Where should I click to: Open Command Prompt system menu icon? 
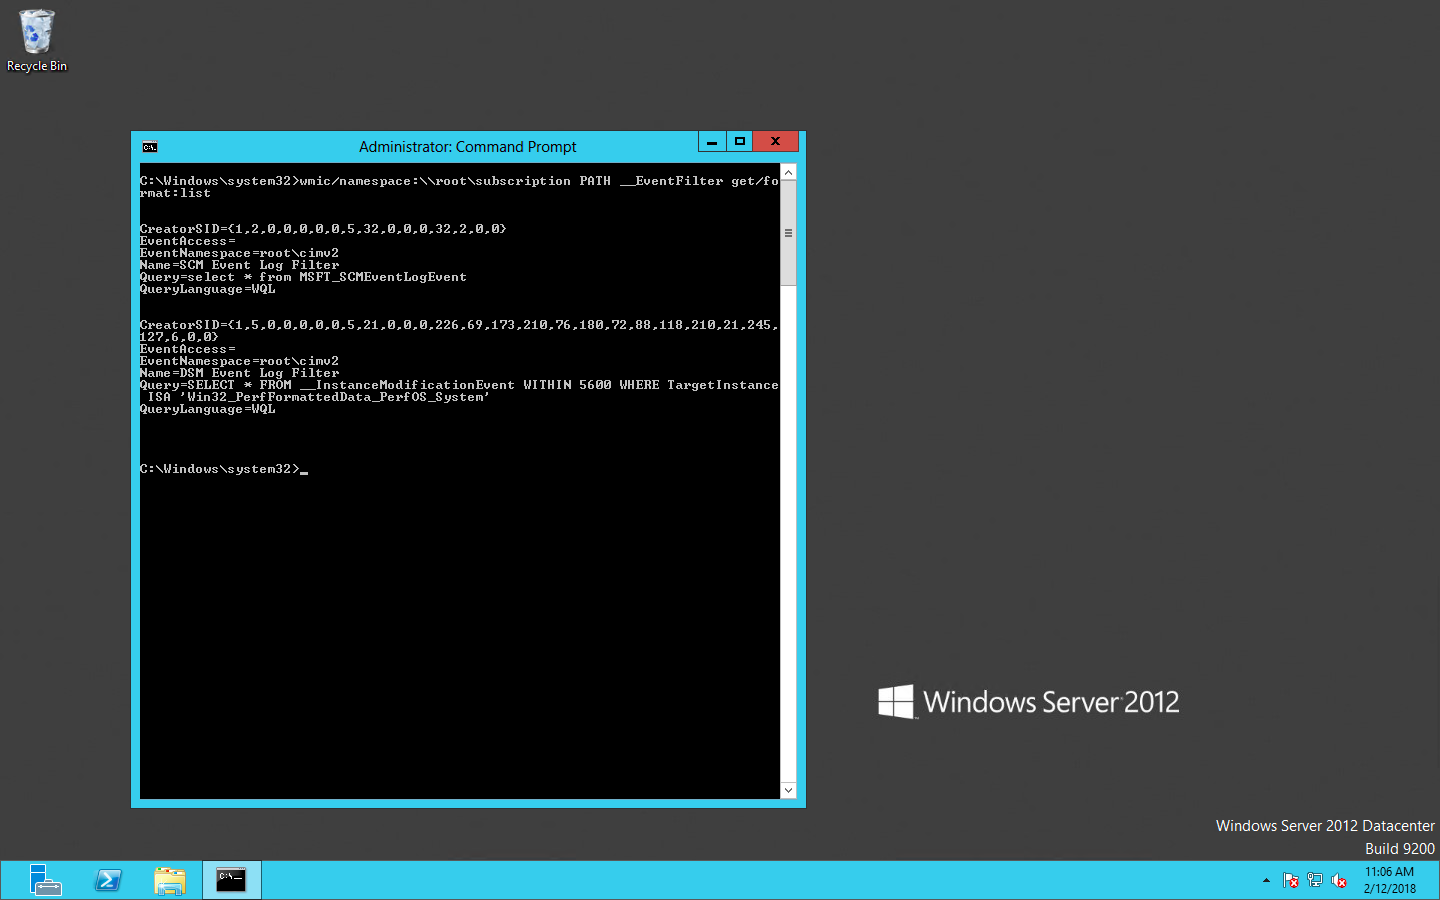point(149,147)
